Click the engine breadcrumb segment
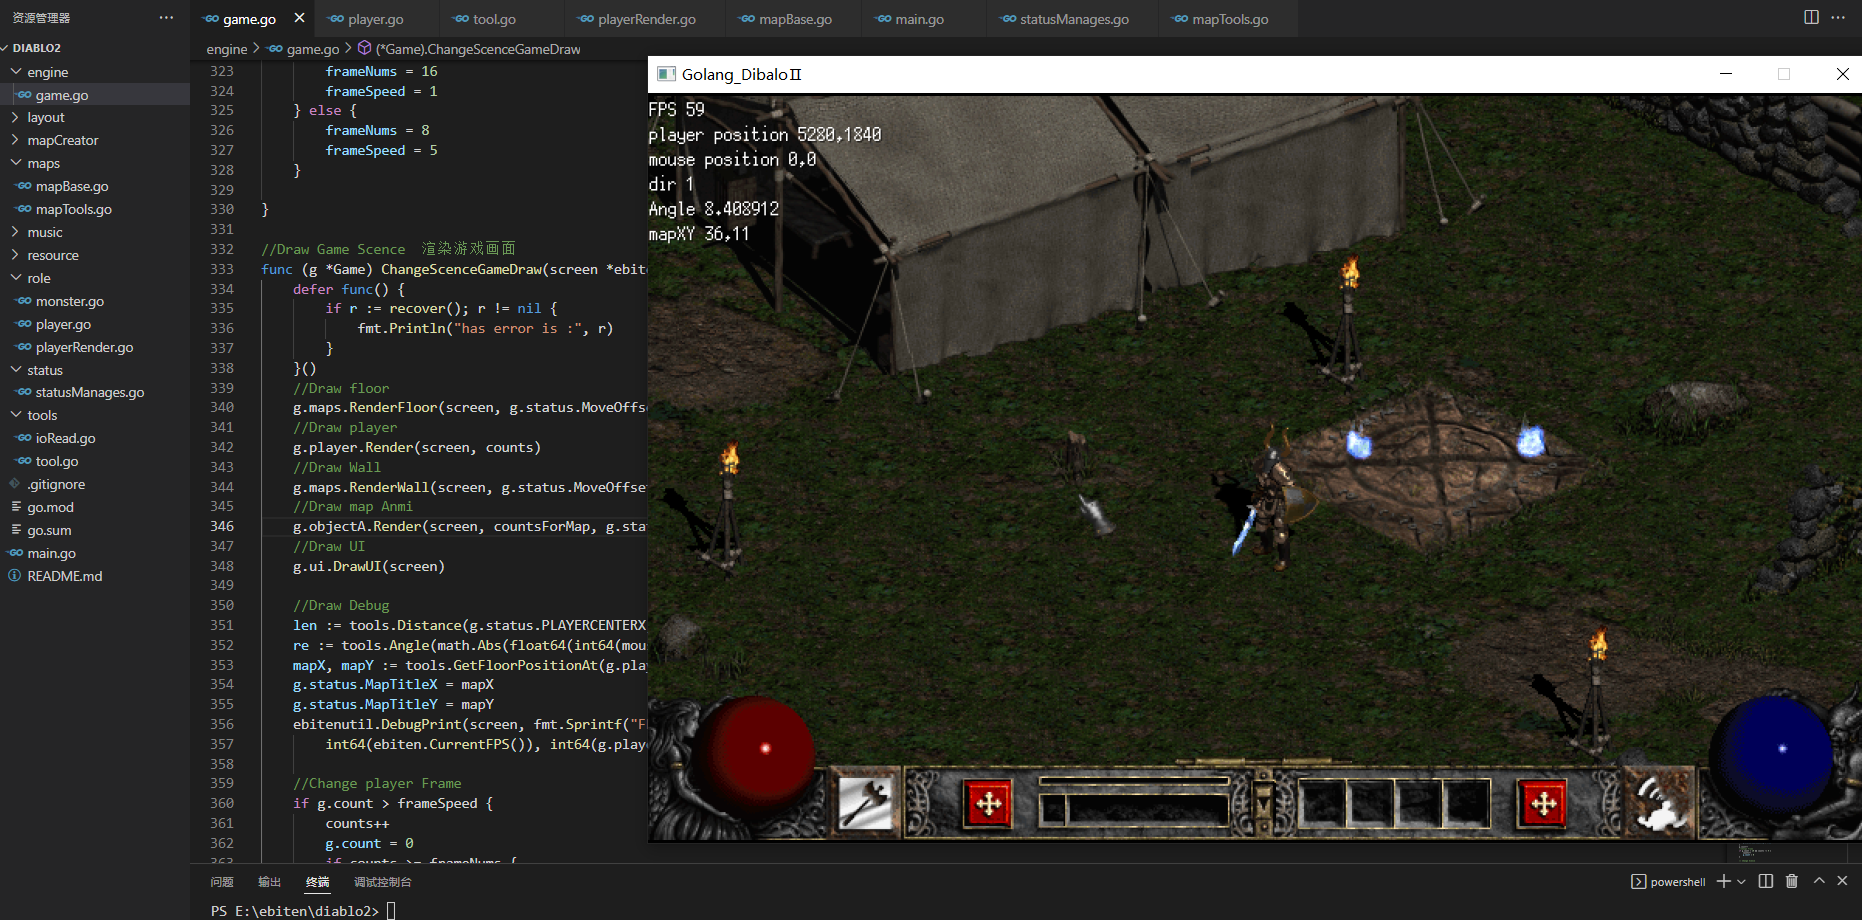This screenshot has width=1862, height=920. click(227, 49)
